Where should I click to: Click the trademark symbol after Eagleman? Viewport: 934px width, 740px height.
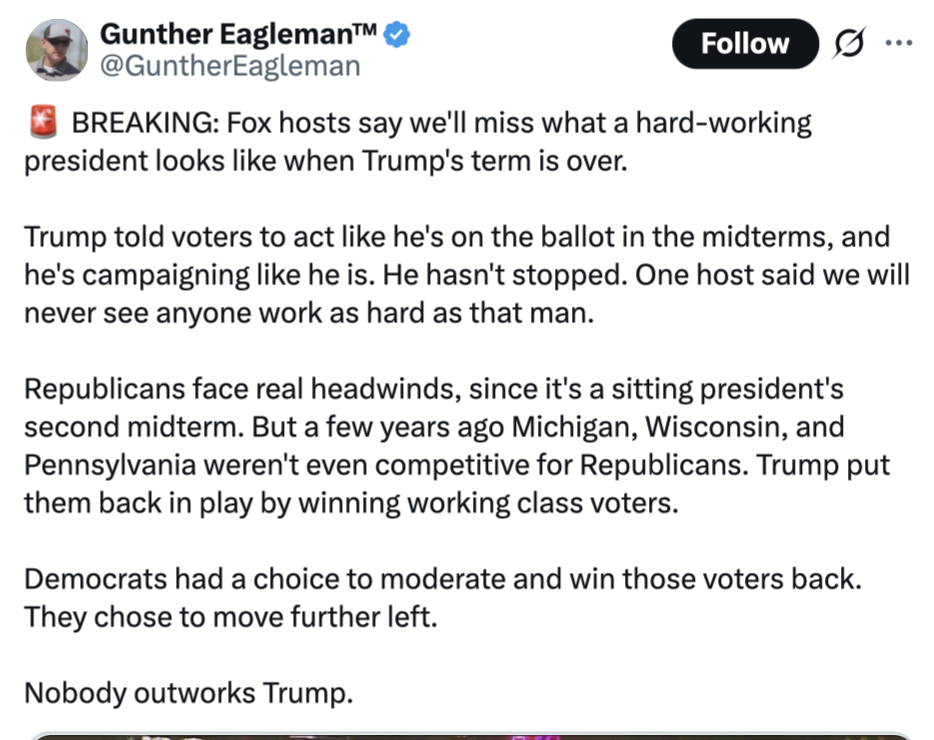coord(366,29)
